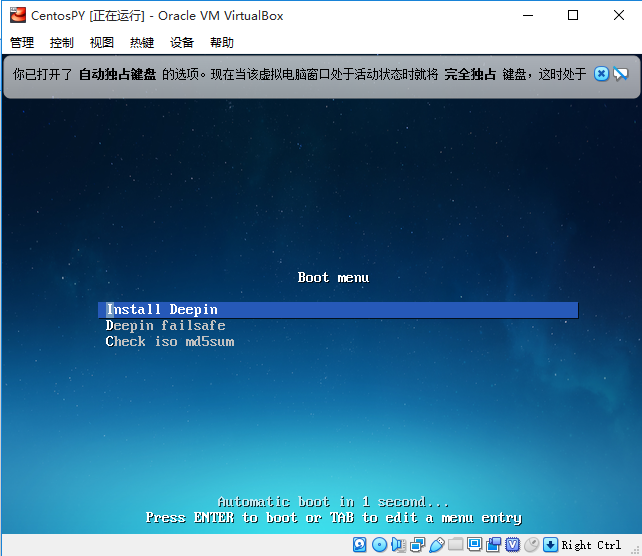642x556 pixels.
Task: Click the shared folders status icon
Action: 455,545
